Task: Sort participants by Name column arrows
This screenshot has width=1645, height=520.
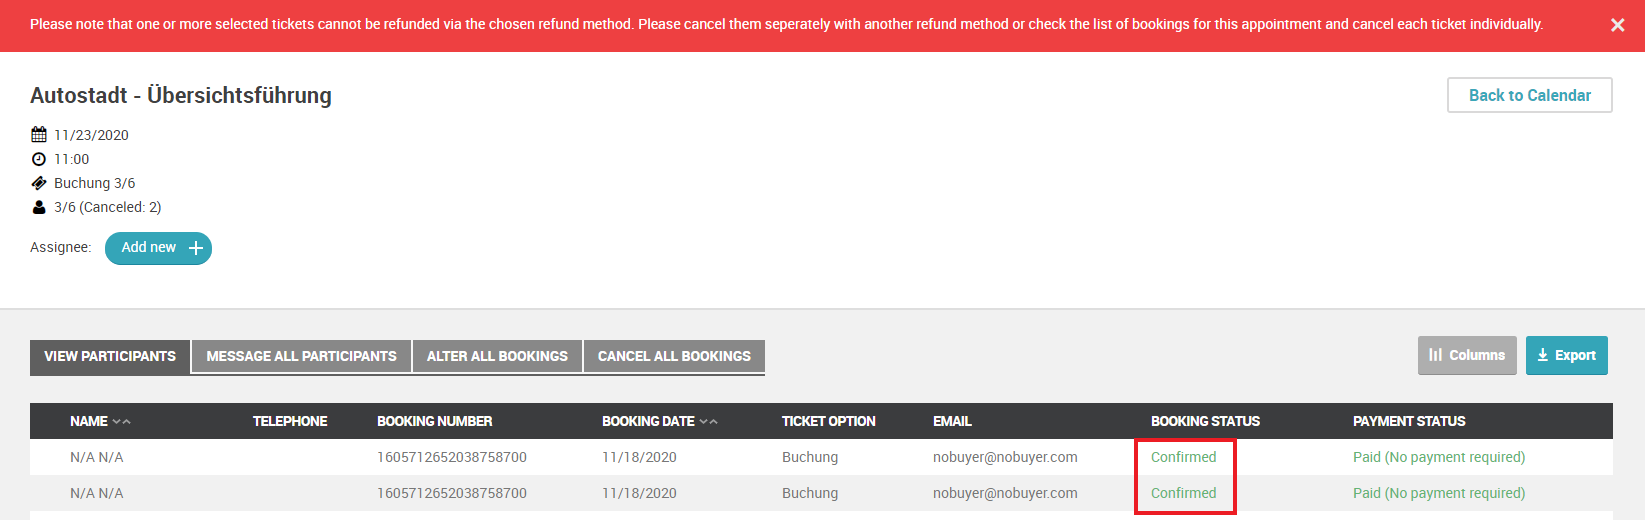Action: 122,422
